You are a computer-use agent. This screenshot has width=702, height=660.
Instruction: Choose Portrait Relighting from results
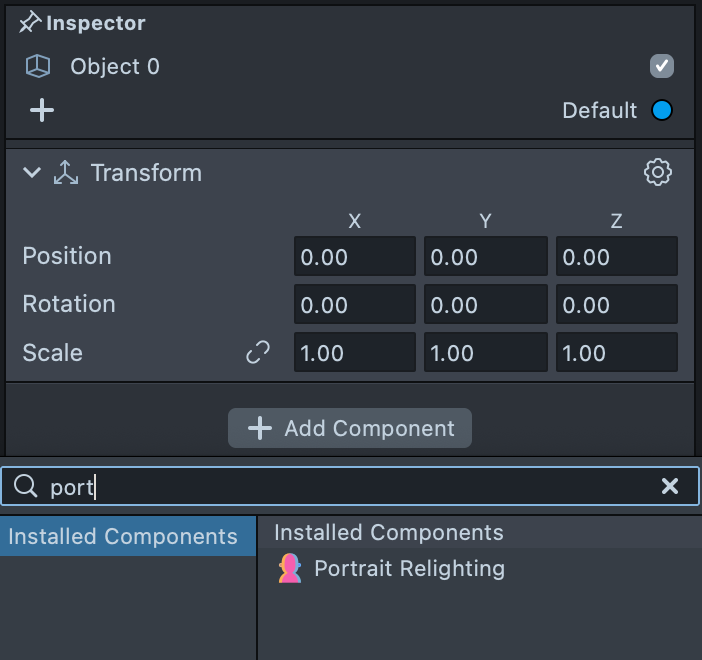tap(409, 569)
